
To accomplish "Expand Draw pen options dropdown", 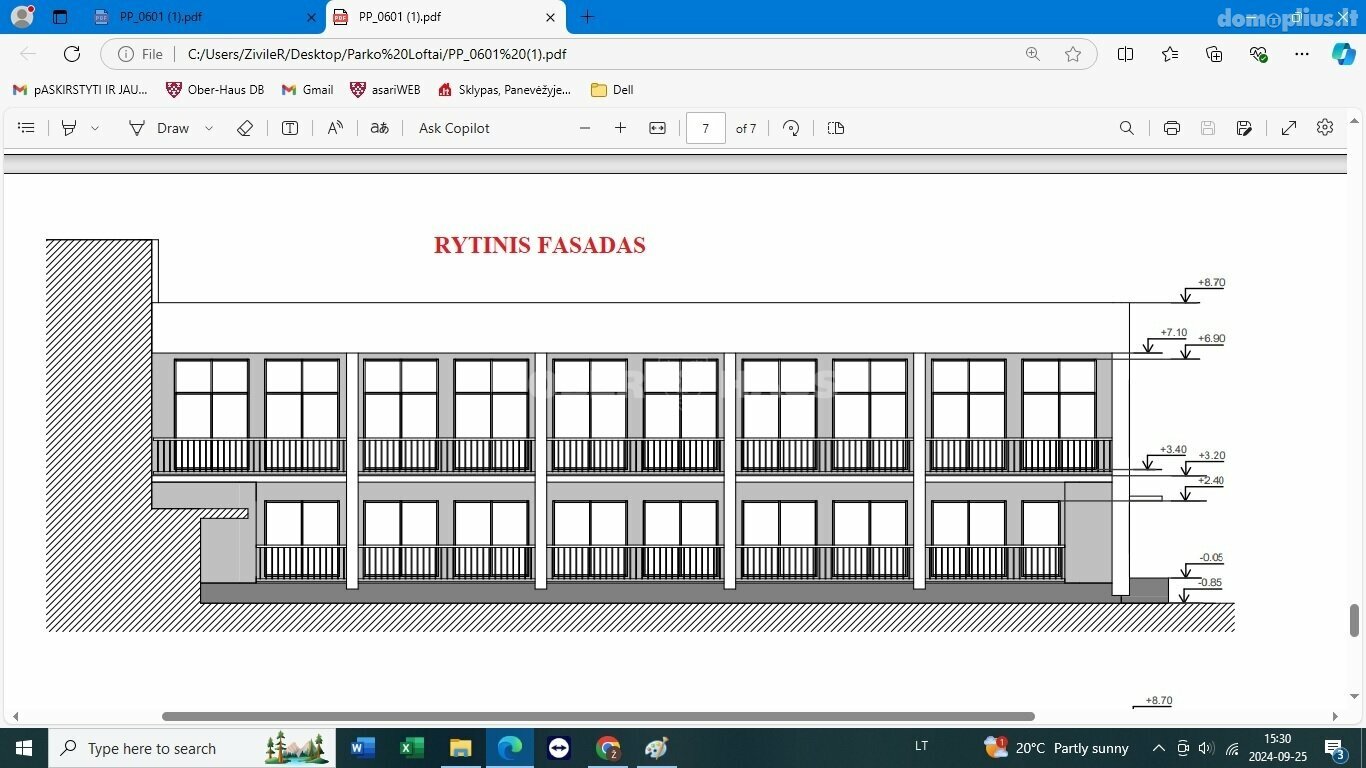I will pos(209,128).
